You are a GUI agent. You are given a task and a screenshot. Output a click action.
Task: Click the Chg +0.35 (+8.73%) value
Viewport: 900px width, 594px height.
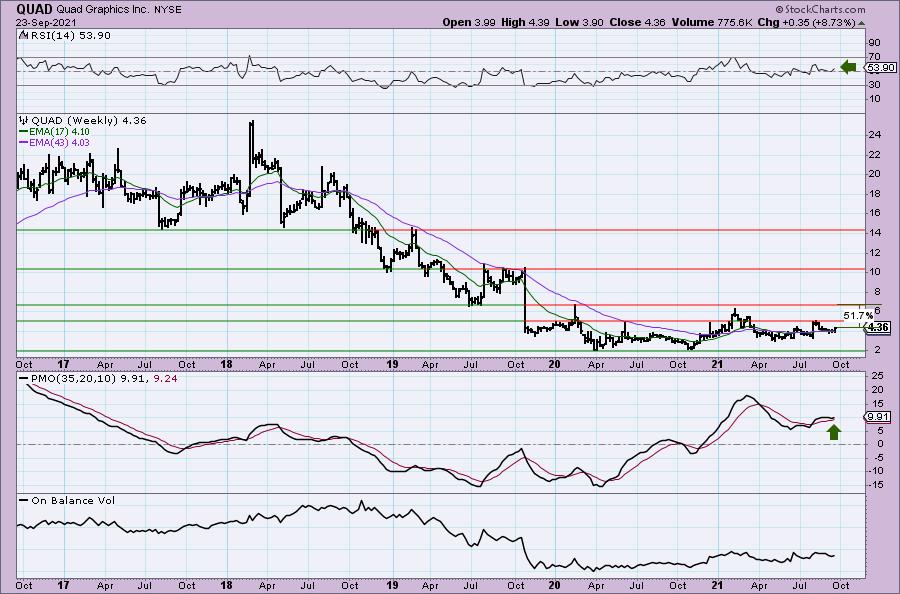coord(806,22)
